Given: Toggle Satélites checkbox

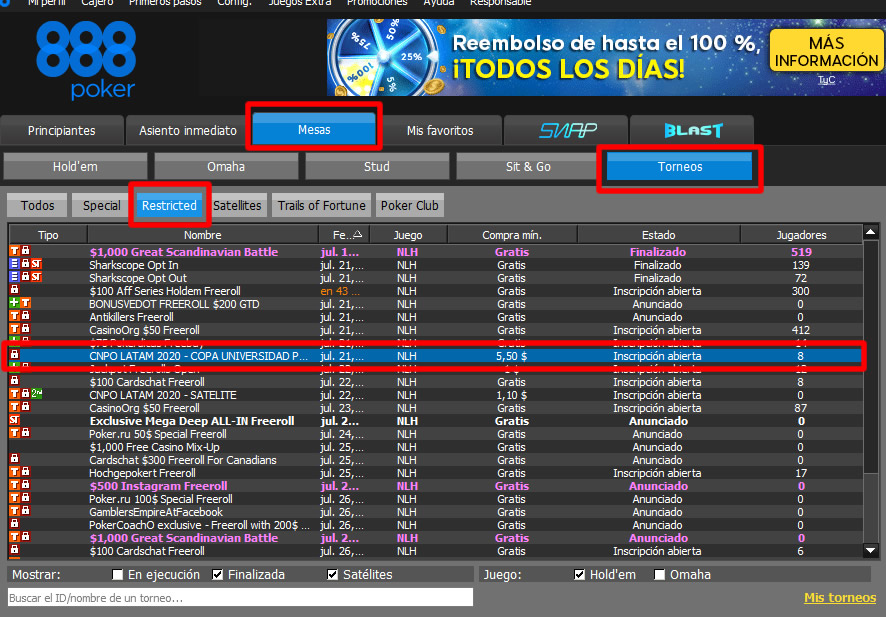Looking at the screenshot, I should 333,575.
